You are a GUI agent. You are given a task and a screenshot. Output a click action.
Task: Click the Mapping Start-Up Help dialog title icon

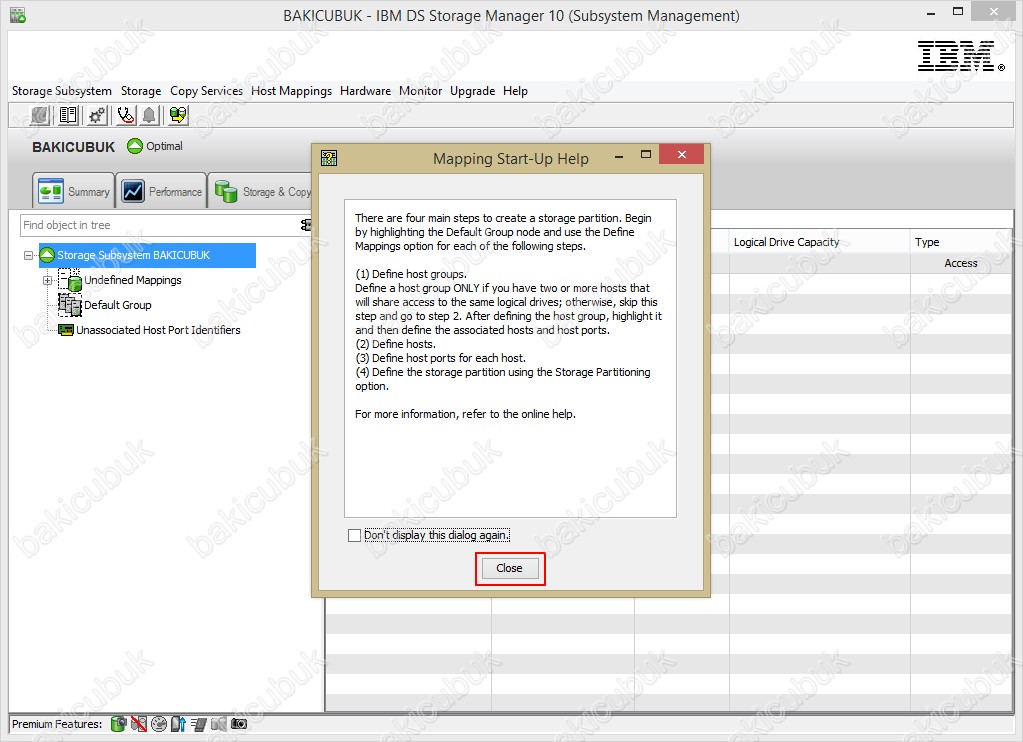[x=329, y=158]
